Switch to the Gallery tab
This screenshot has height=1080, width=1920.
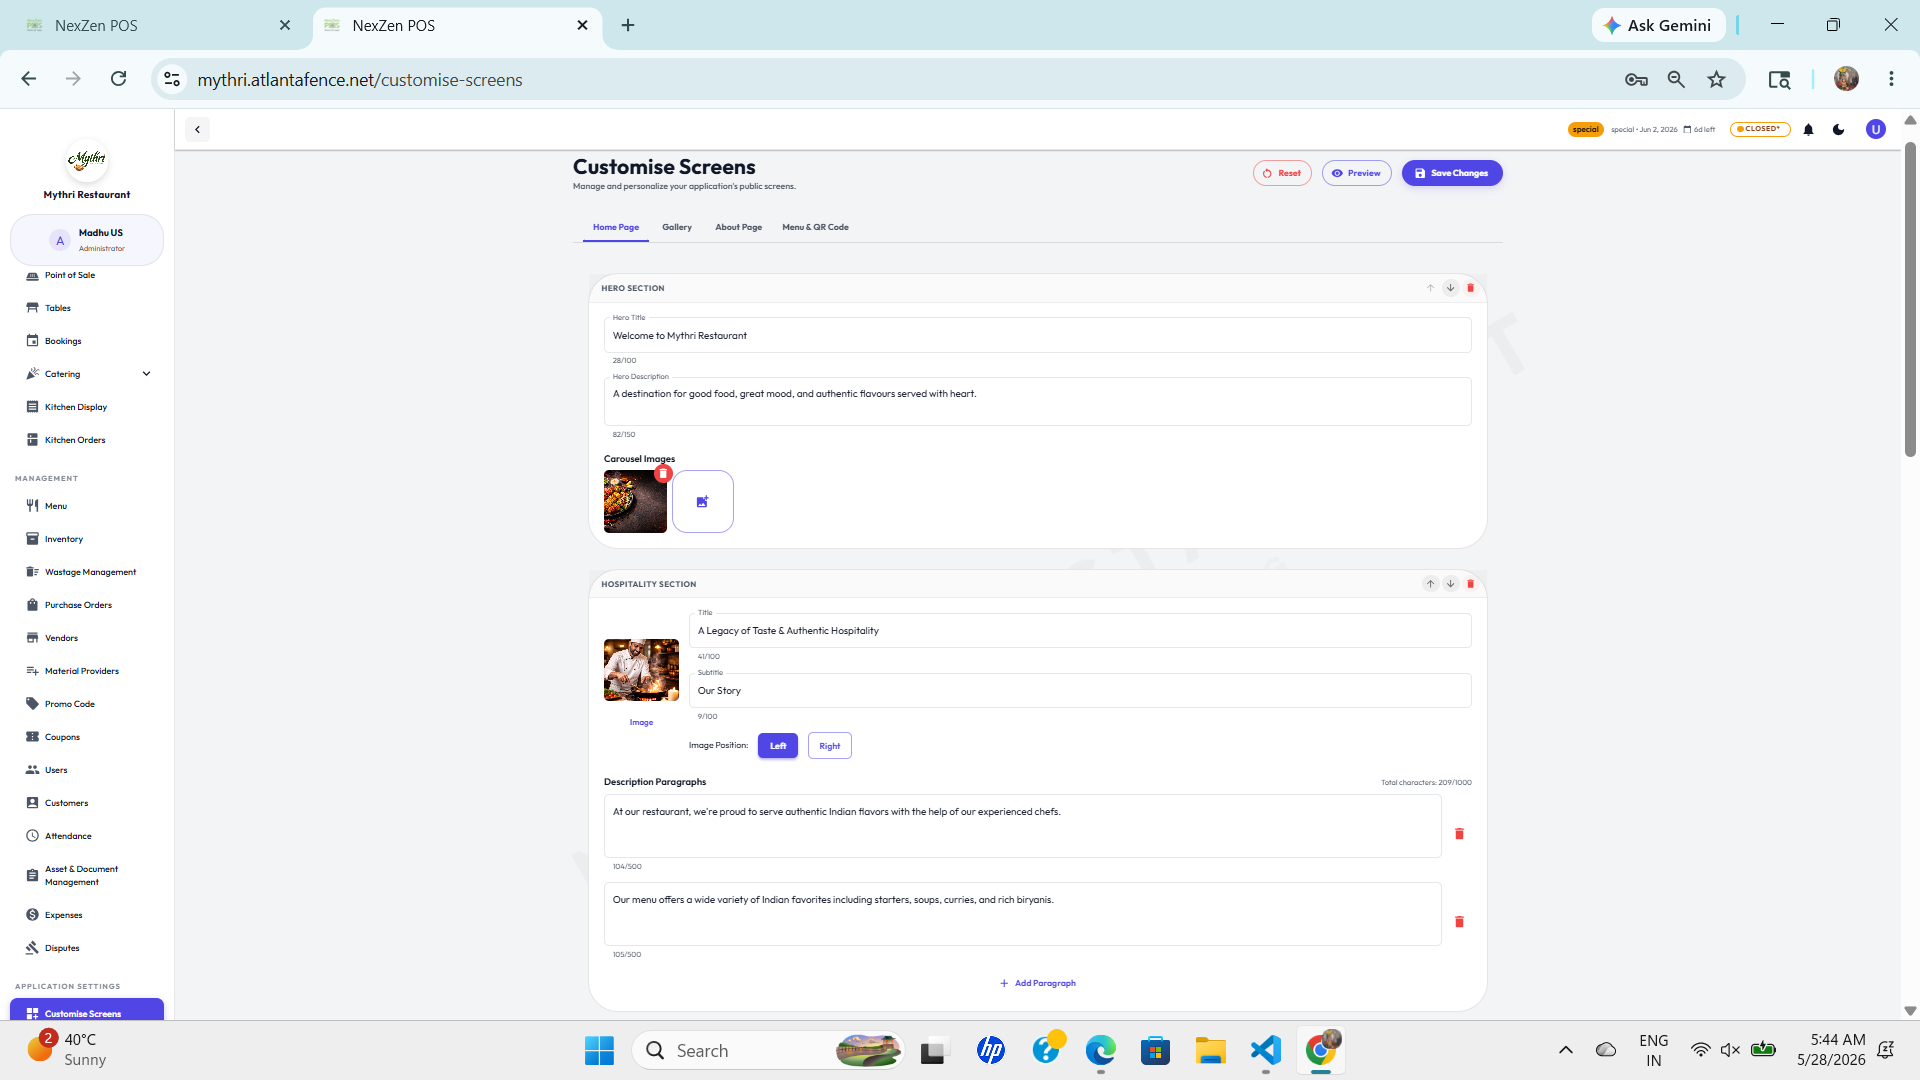[x=676, y=227]
